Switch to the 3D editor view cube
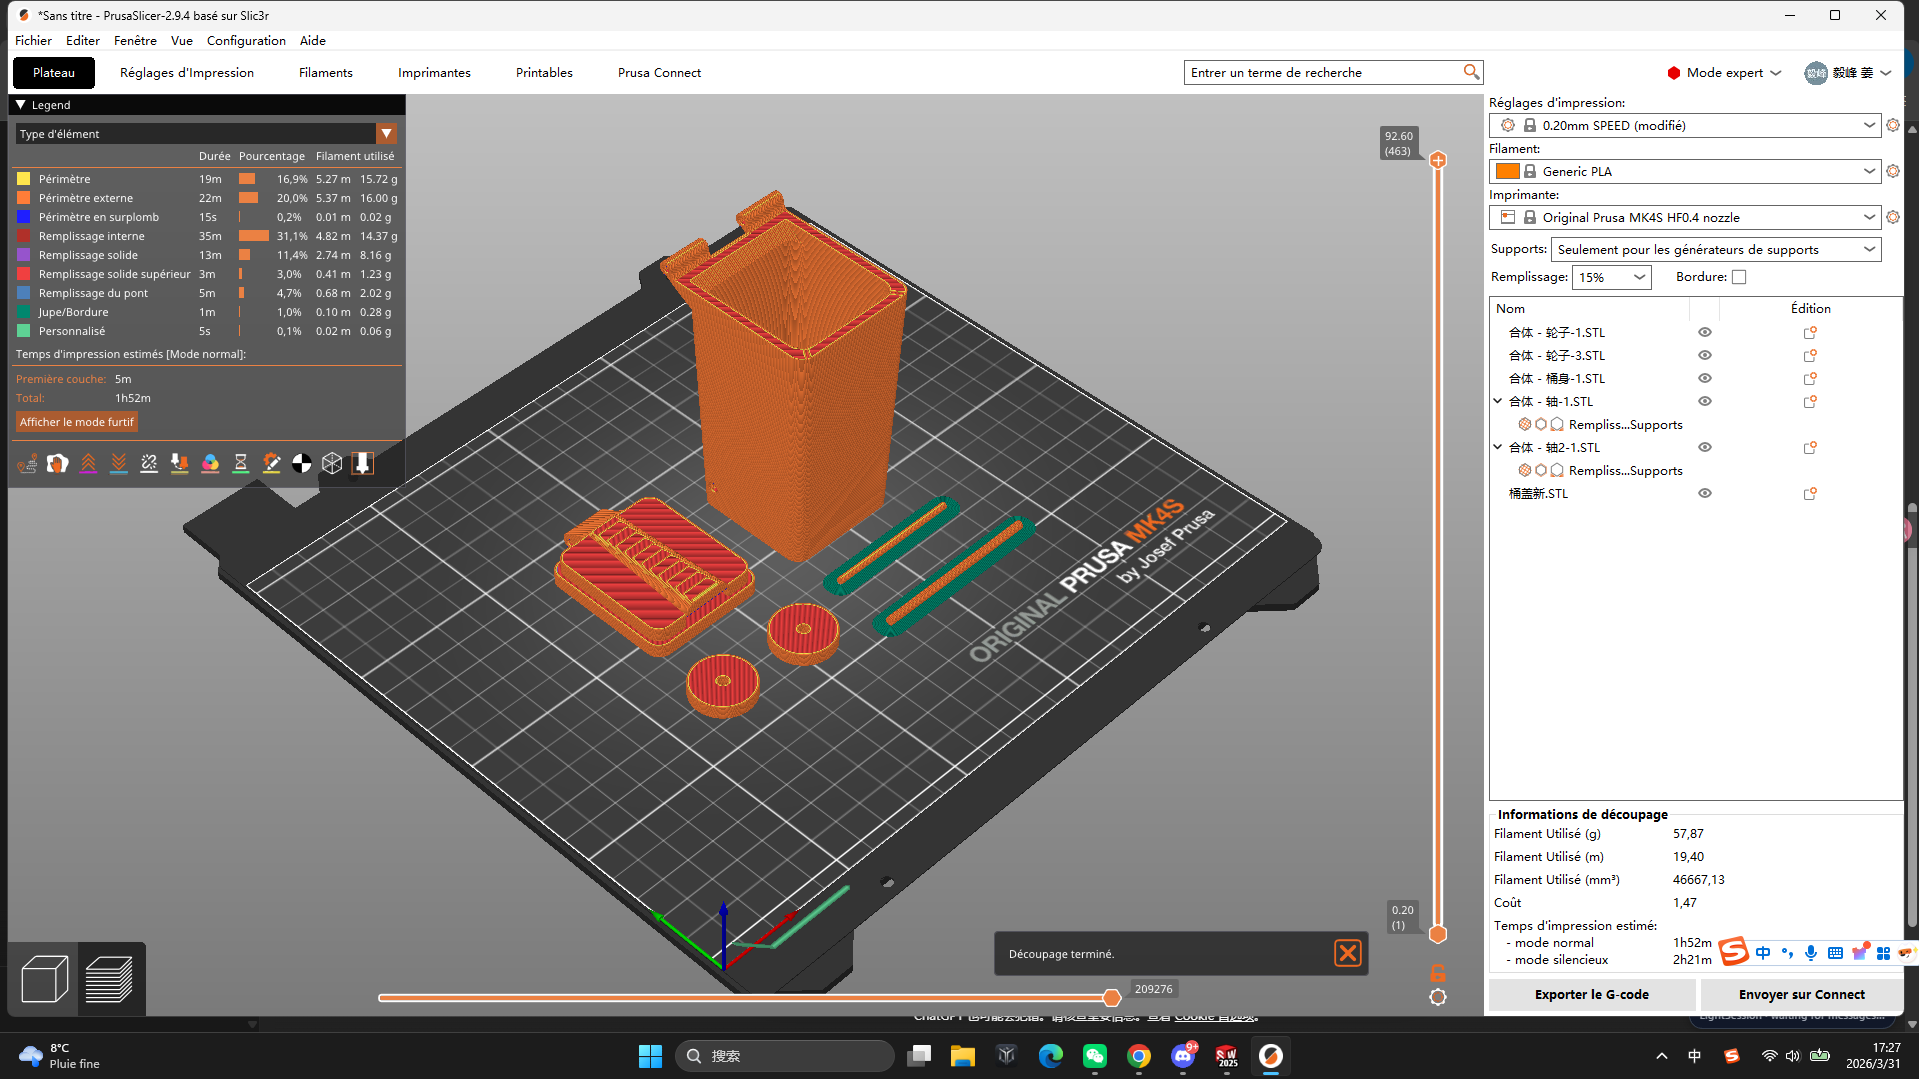Screen dimensions: 1919x1079 44,979
